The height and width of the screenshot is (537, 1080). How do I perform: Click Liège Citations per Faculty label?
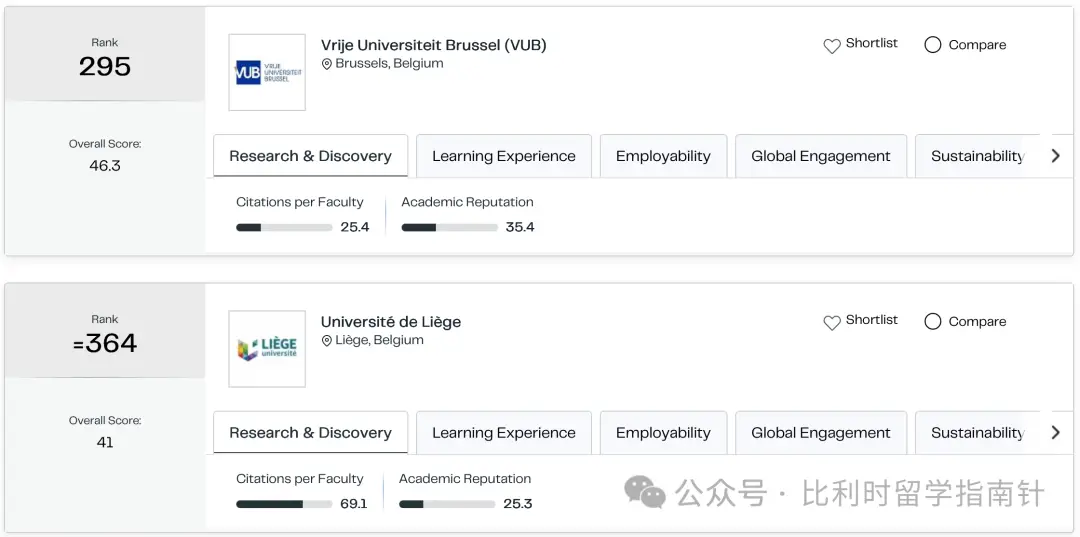pos(300,479)
